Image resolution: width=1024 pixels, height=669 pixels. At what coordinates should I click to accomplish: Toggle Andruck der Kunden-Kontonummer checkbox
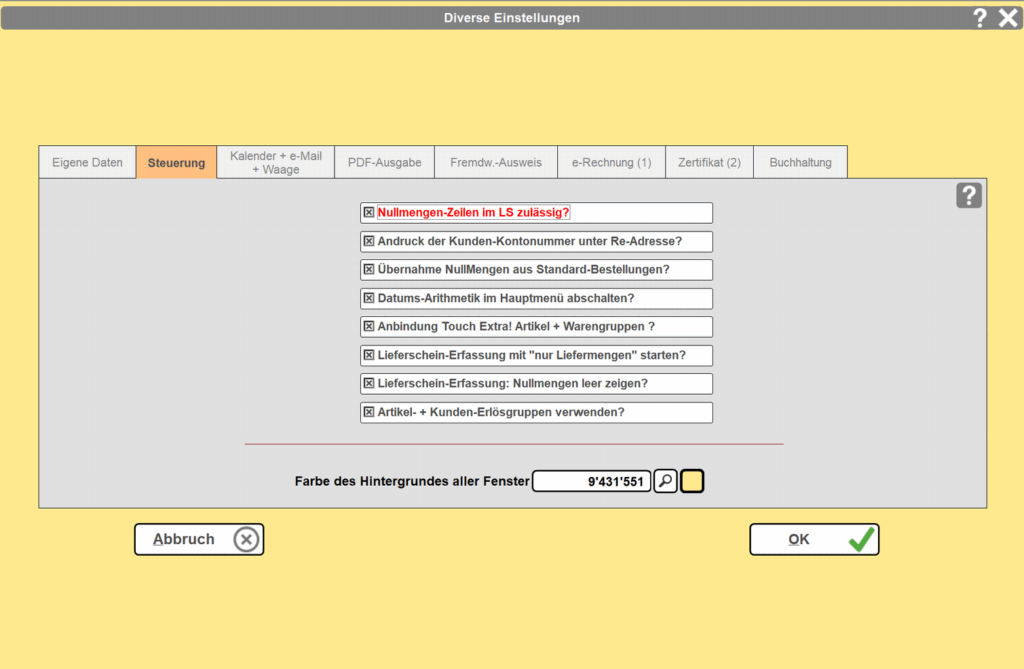(x=369, y=241)
